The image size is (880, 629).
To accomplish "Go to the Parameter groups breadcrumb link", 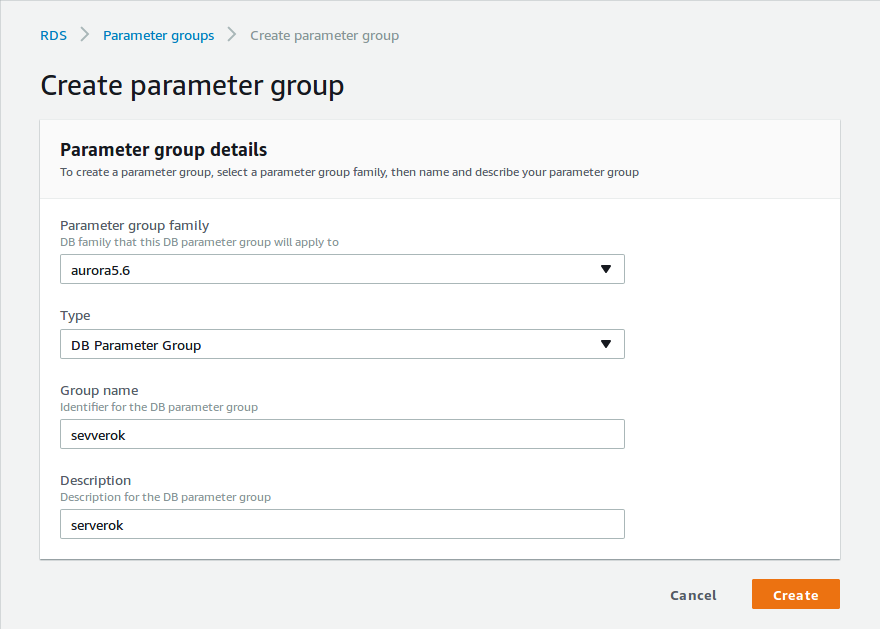I will pyautogui.click(x=158, y=35).
